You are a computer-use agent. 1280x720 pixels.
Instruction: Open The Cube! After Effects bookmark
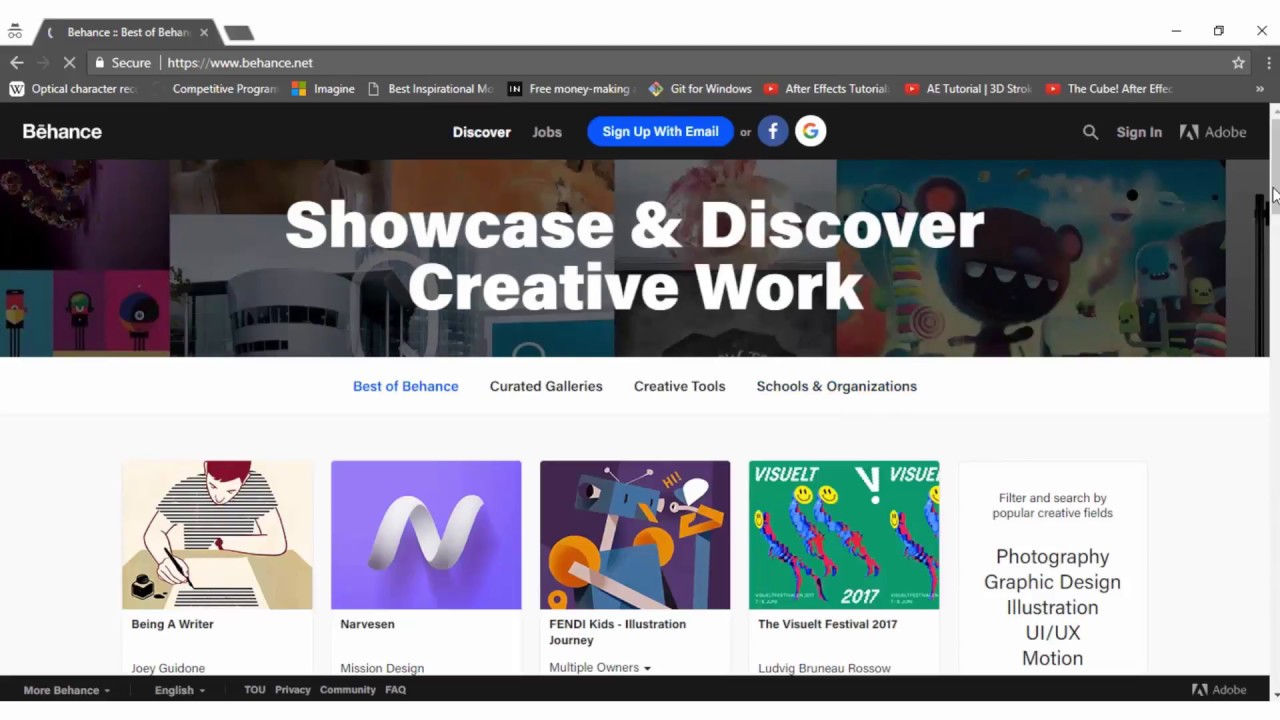pyautogui.click(x=1109, y=89)
